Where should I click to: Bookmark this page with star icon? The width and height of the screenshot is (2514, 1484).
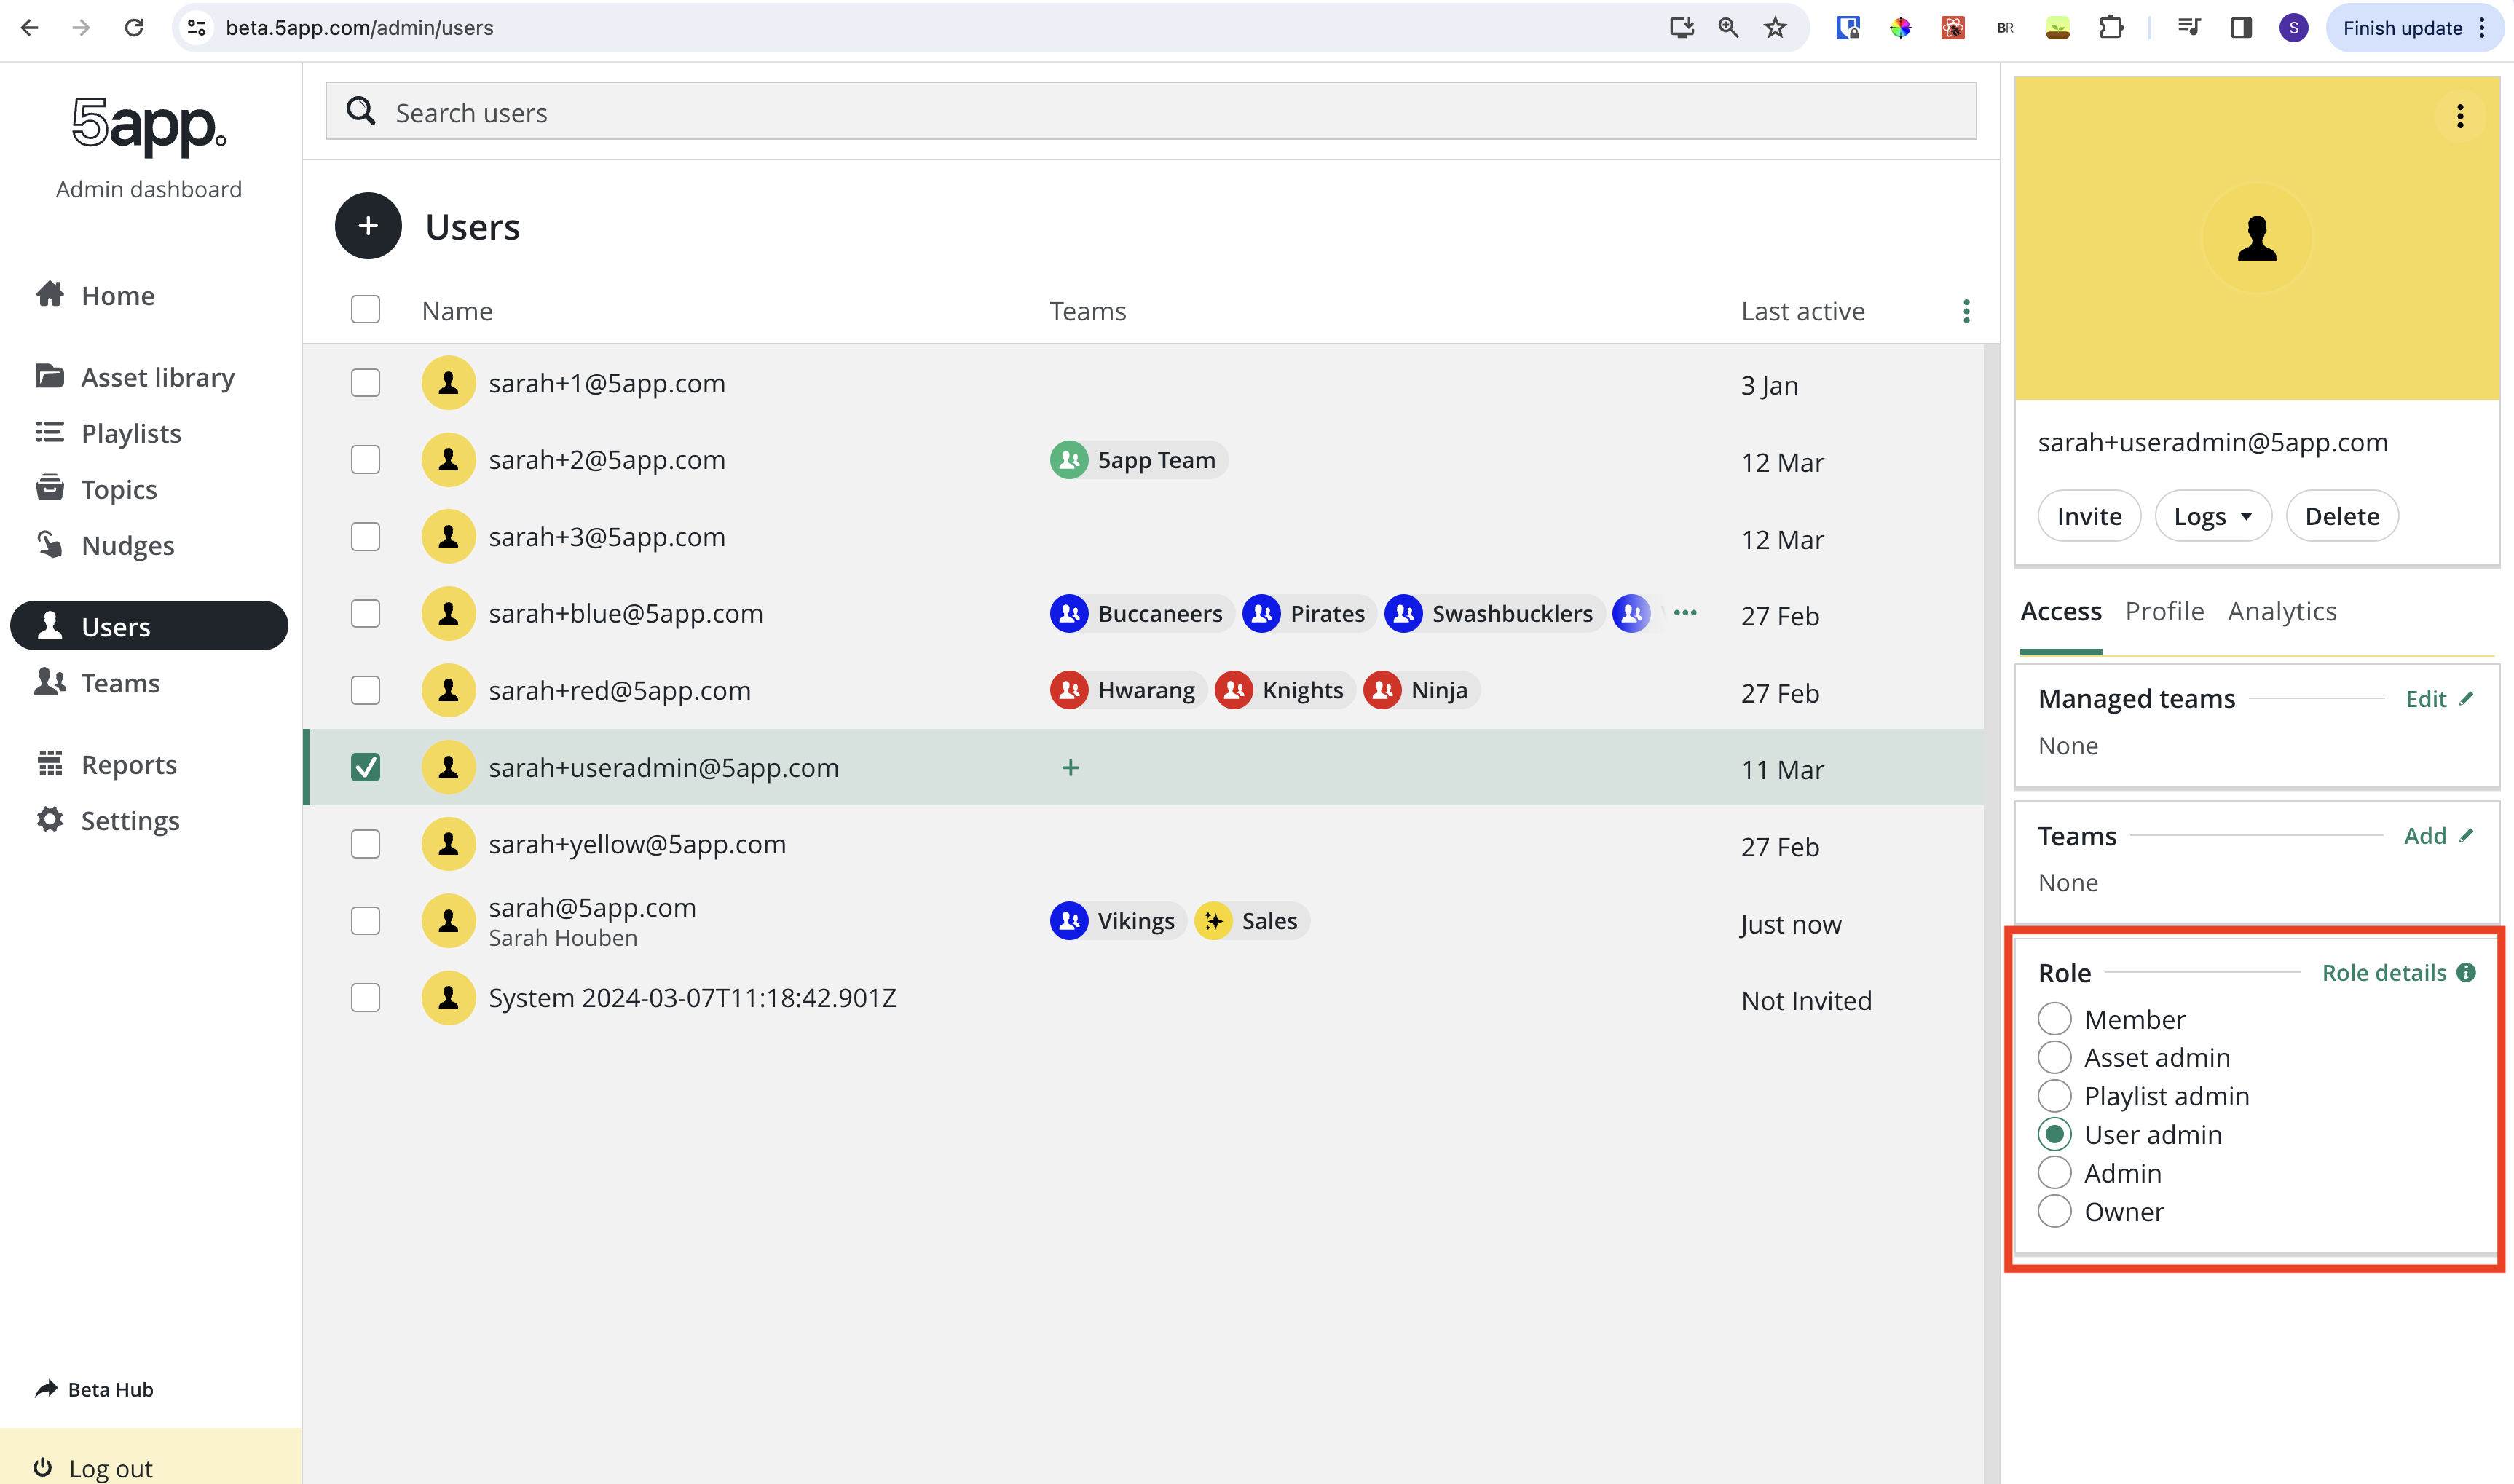(x=1775, y=28)
